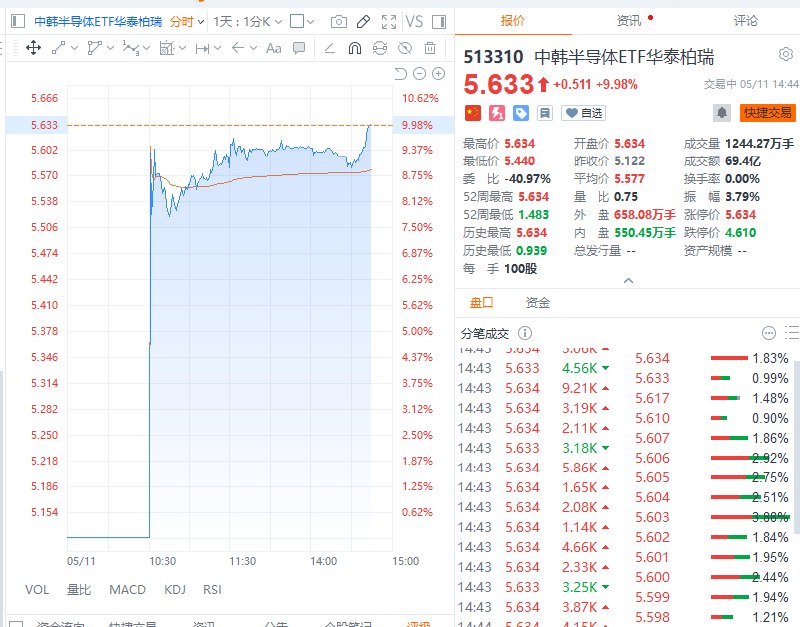Viewport: 800px width, 627px height.
Task: Delete drawings with the trash icon
Action: coord(430,48)
